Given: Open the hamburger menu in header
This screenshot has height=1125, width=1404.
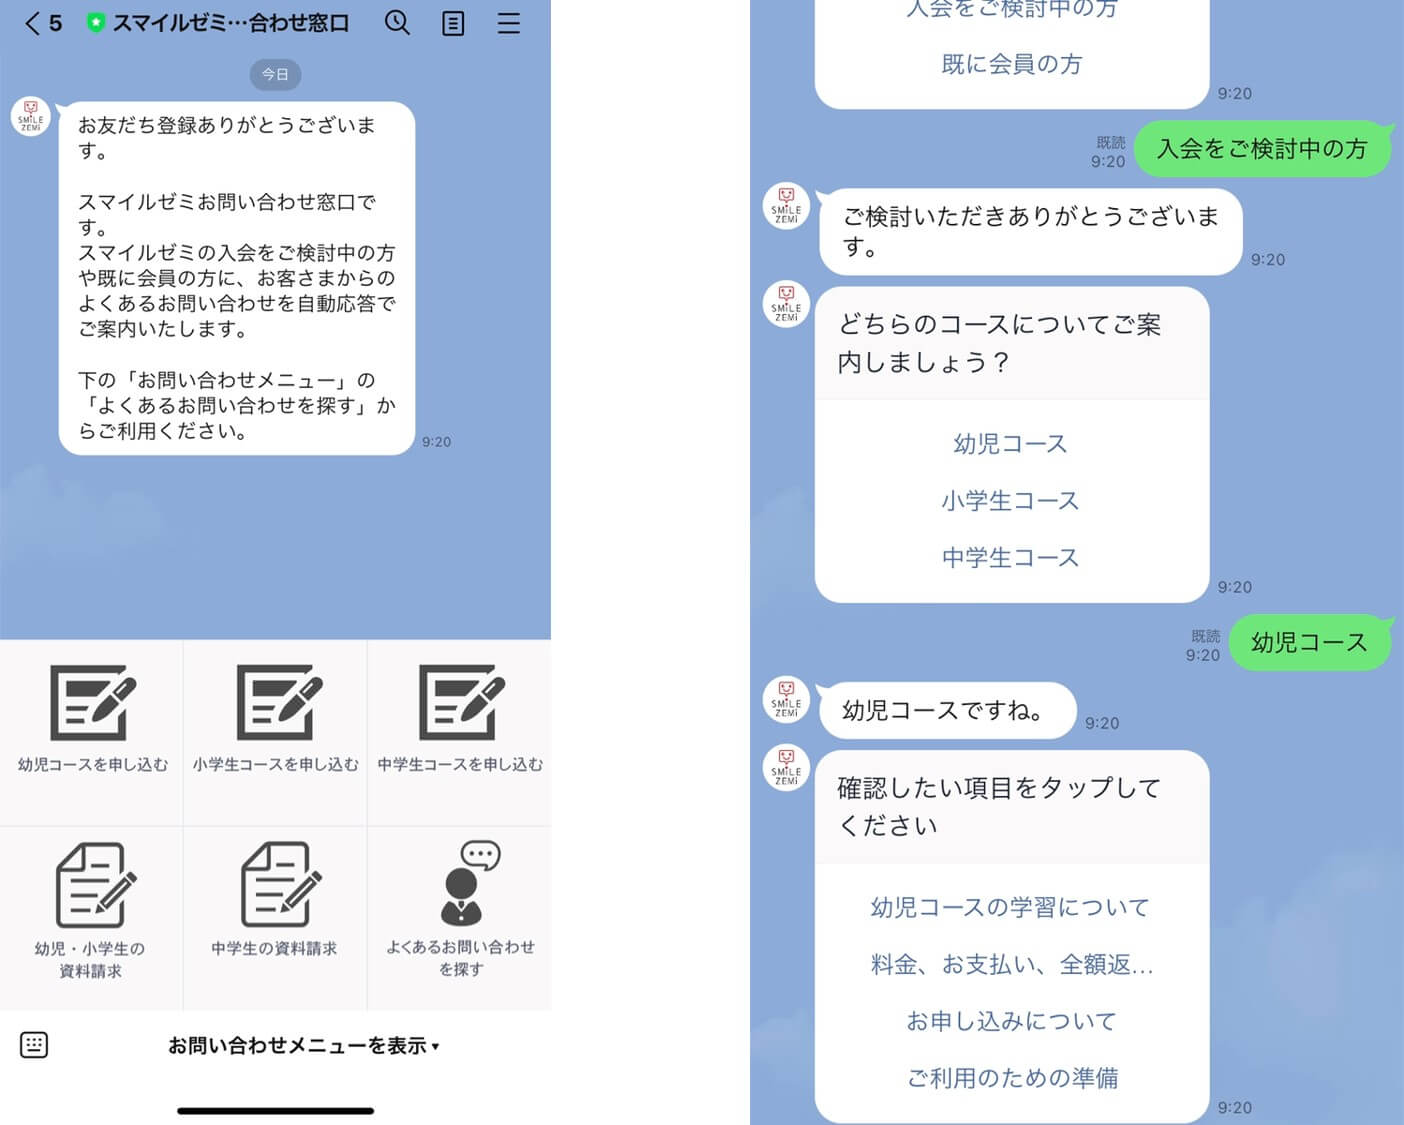Looking at the screenshot, I should (509, 23).
